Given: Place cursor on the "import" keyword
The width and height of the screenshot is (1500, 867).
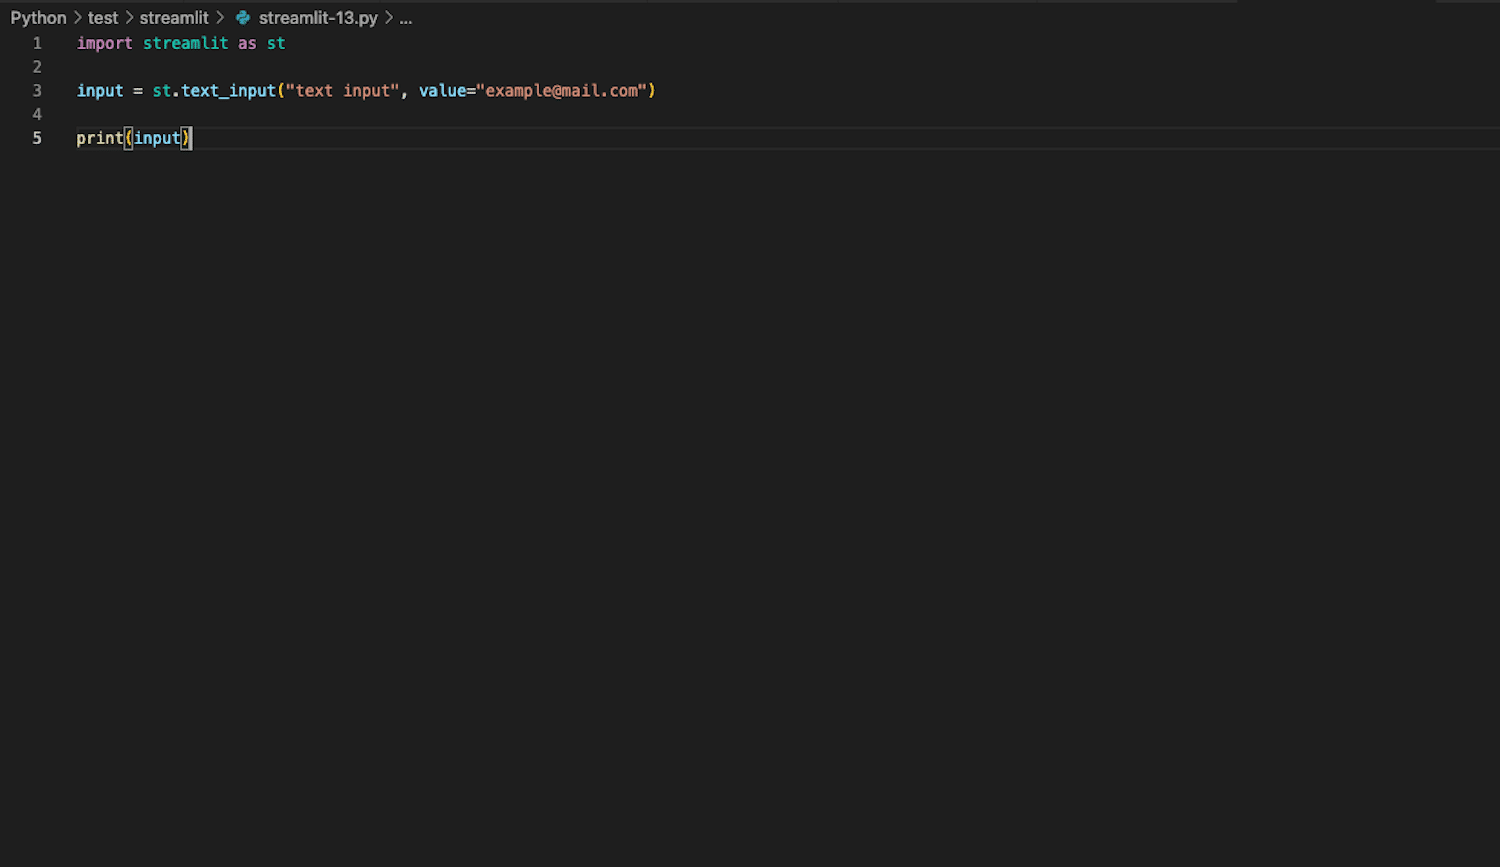Looking at the screenshot, I should (104, 43).
